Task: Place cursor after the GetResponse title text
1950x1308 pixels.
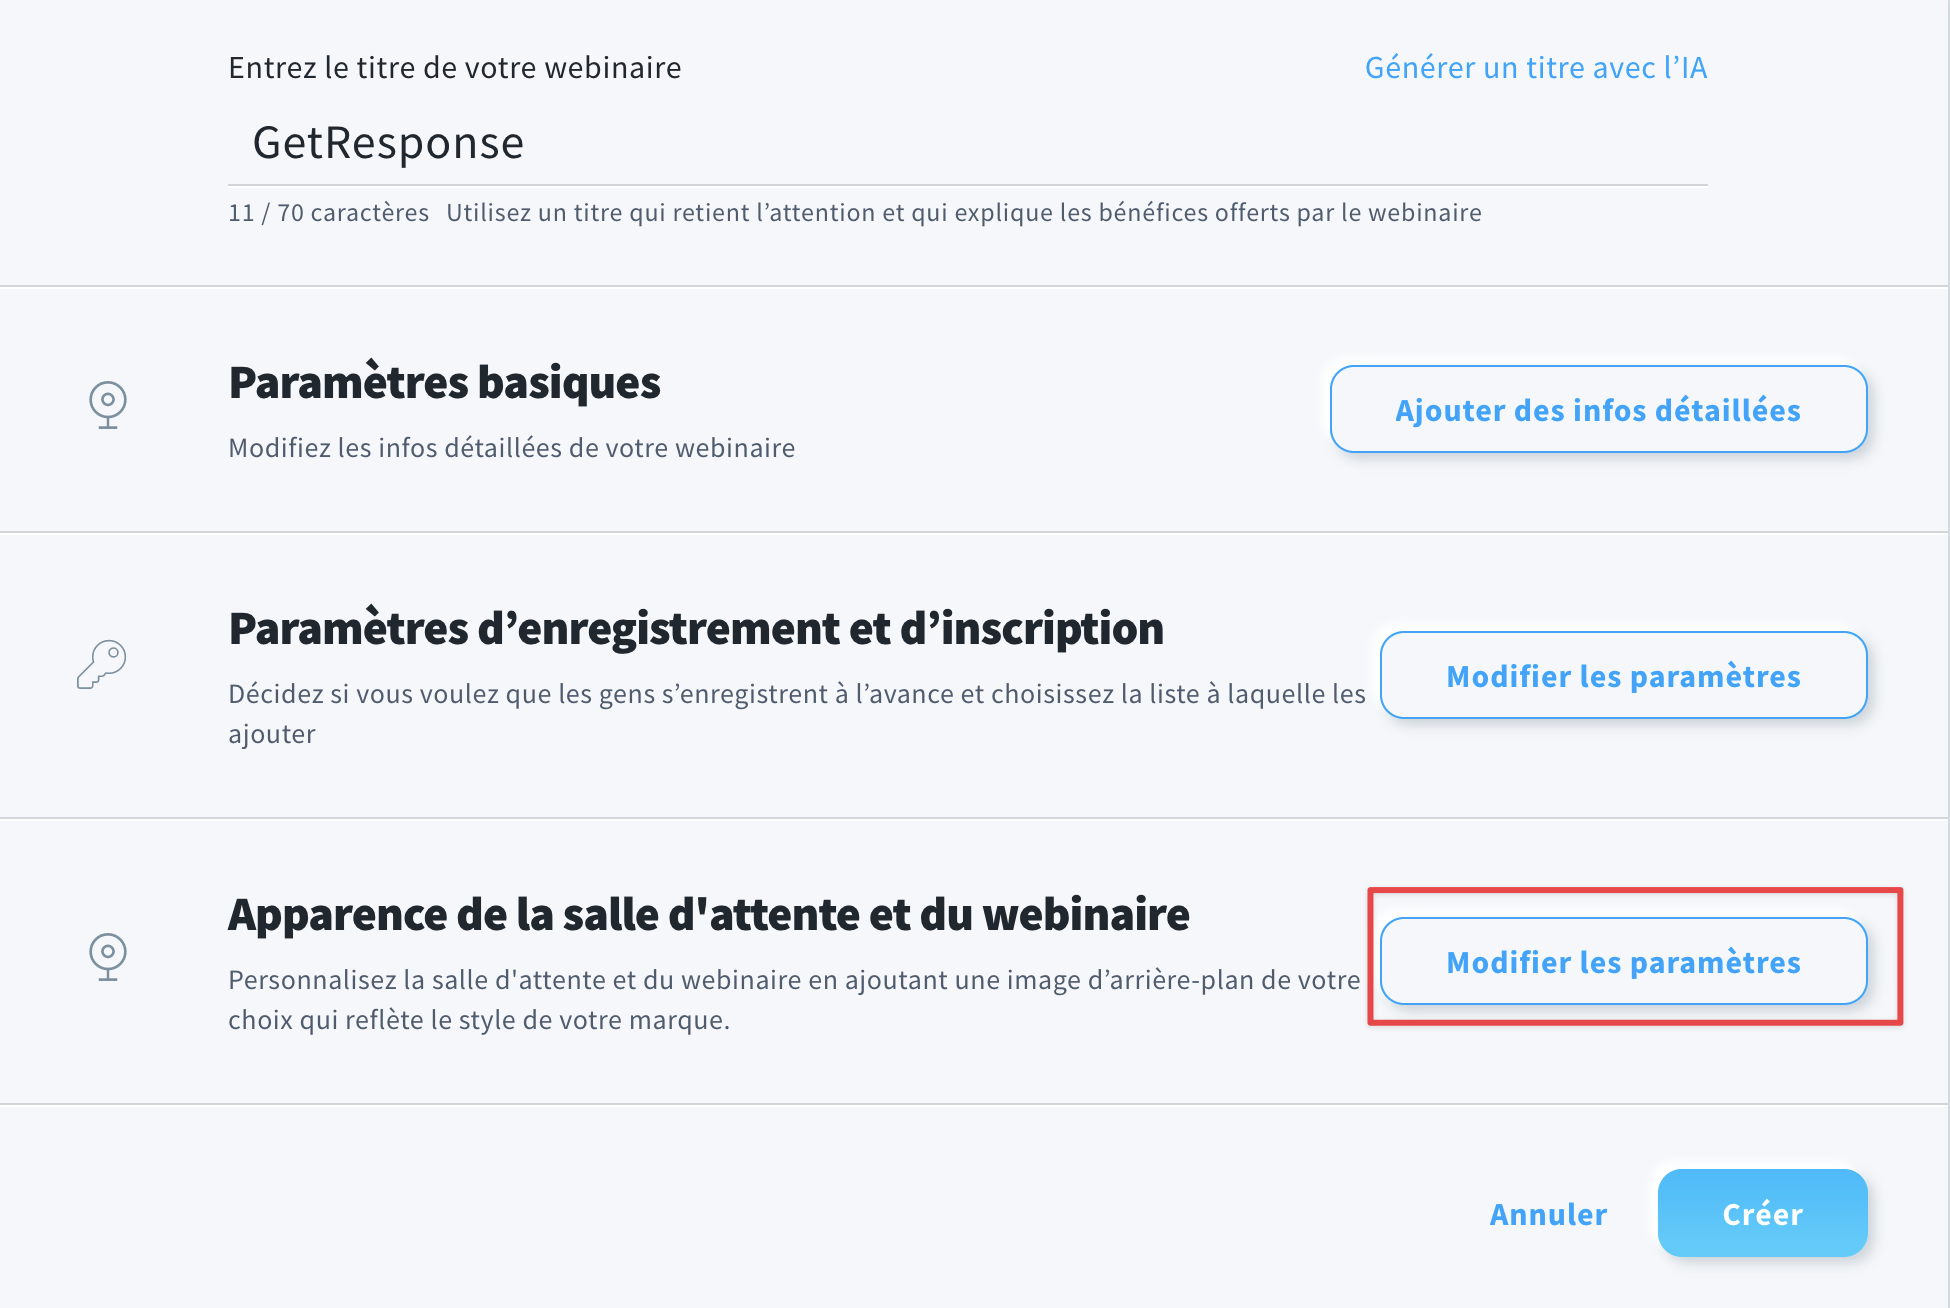Action: pos(526,143)
